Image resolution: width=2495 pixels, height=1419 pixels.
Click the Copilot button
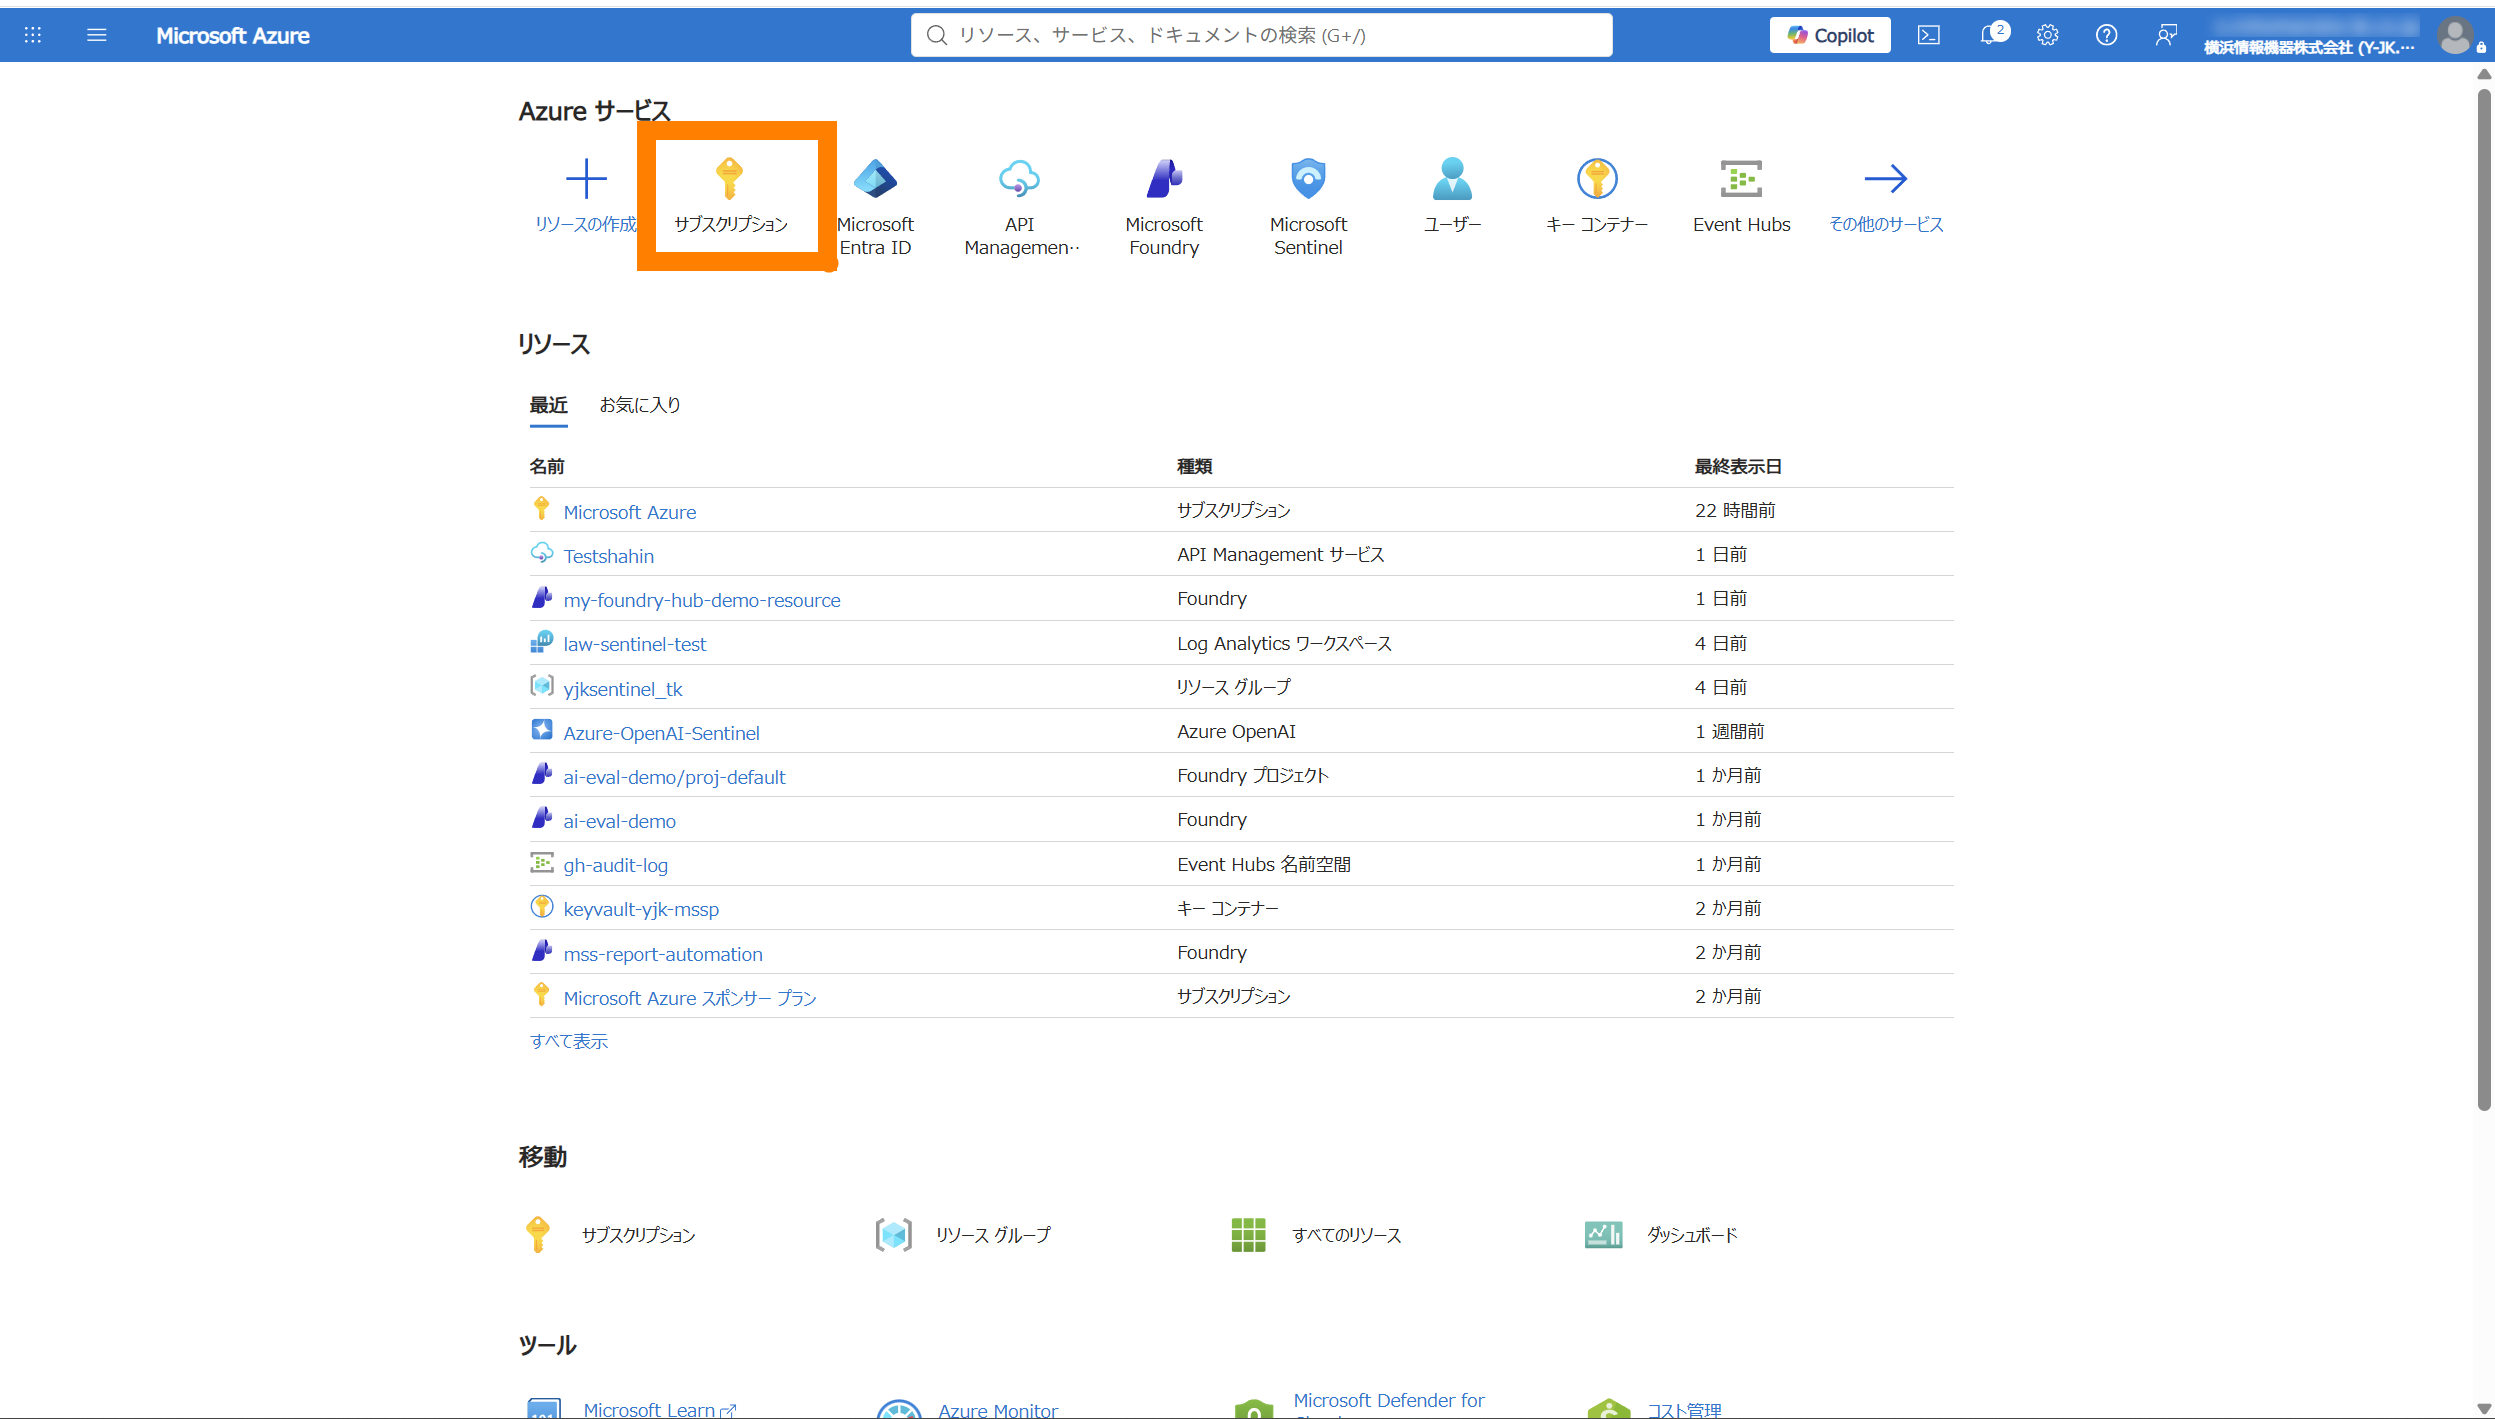point(1830,35)
